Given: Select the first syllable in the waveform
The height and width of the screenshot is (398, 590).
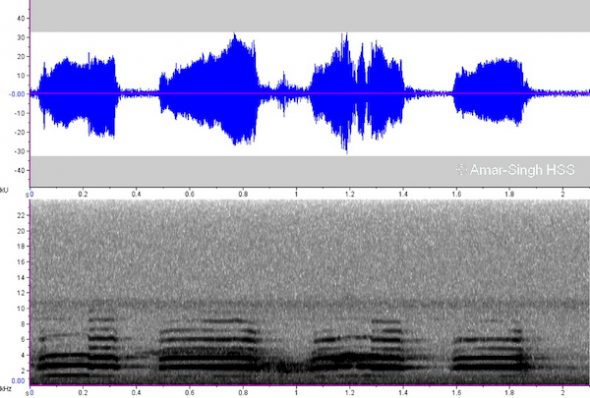Looking at the screenshot, I should [78, 94].
